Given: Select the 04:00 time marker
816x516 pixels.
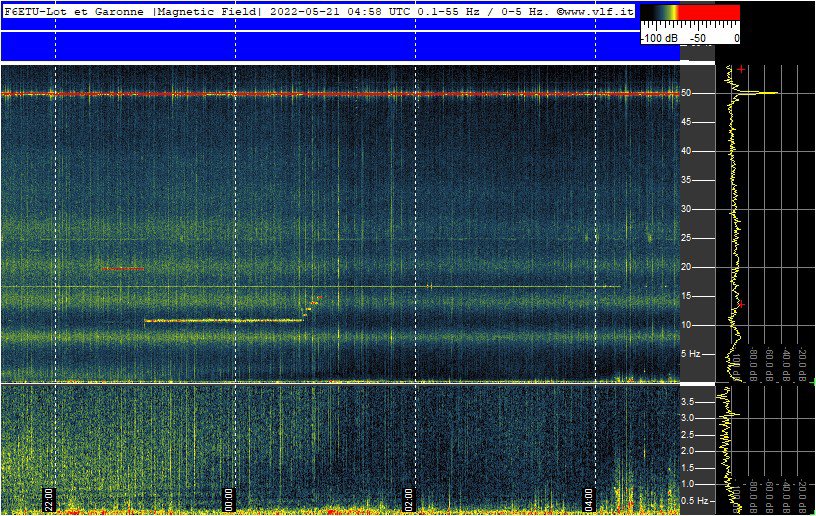Looking at the screenshot, I should tap(588, 497).
